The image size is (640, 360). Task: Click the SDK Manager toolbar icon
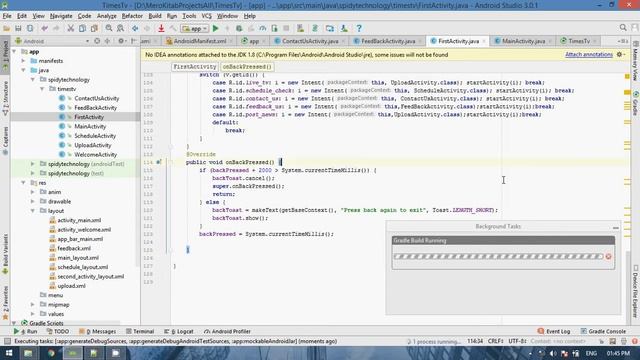(344, 28)
